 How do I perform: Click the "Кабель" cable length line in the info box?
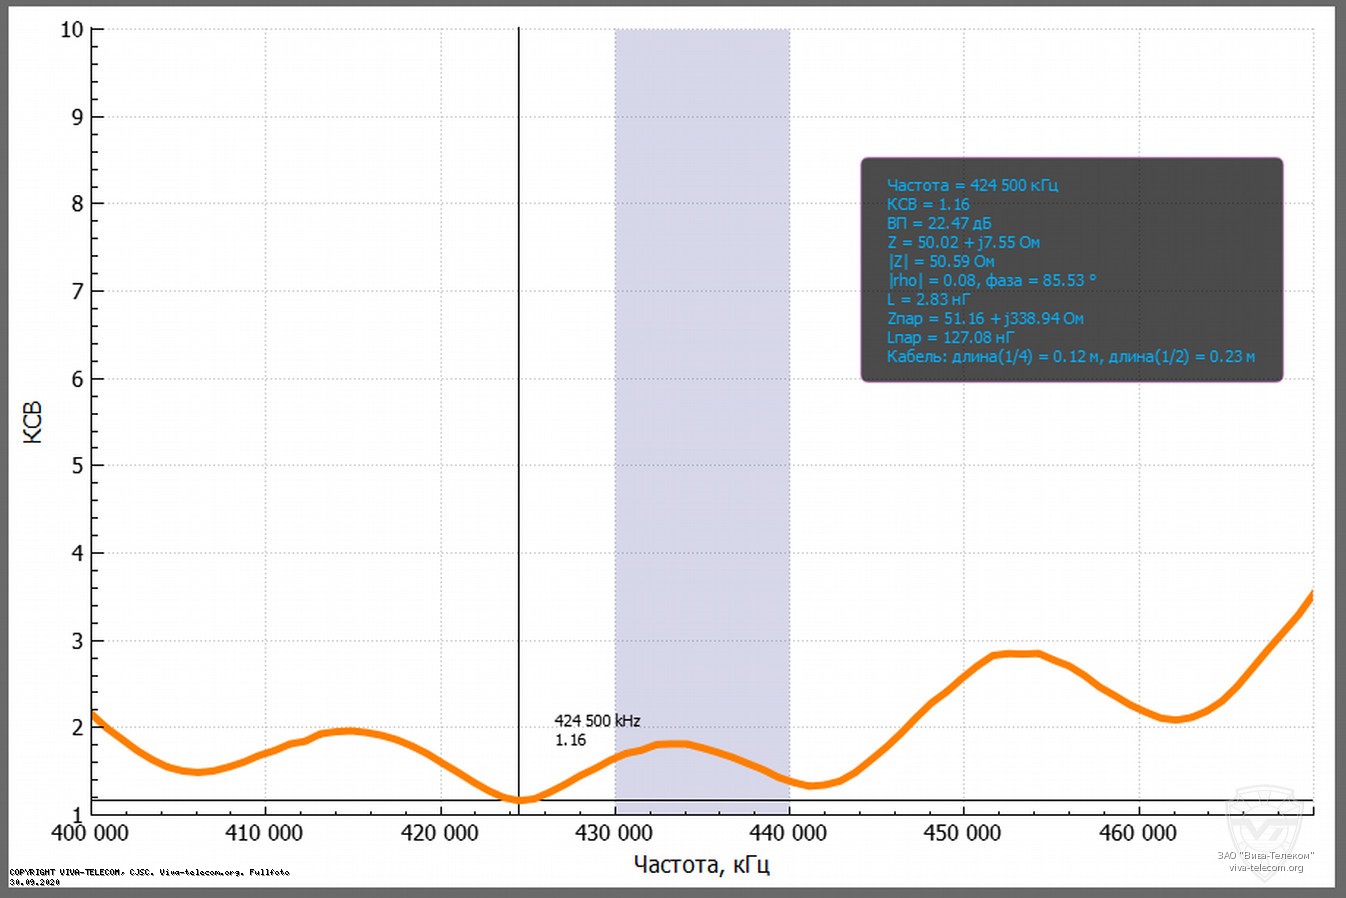tap(1070, 356)
